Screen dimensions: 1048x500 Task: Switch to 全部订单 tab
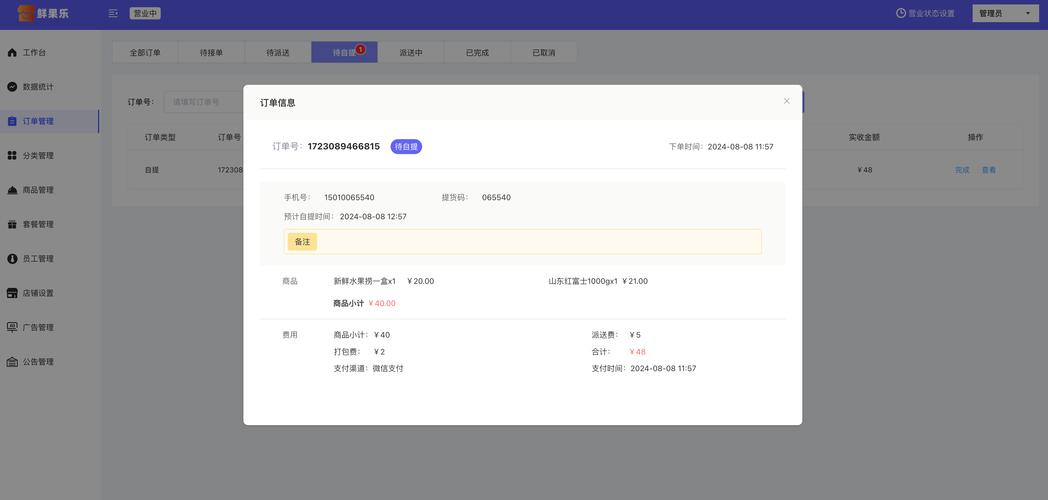(145, 53)
